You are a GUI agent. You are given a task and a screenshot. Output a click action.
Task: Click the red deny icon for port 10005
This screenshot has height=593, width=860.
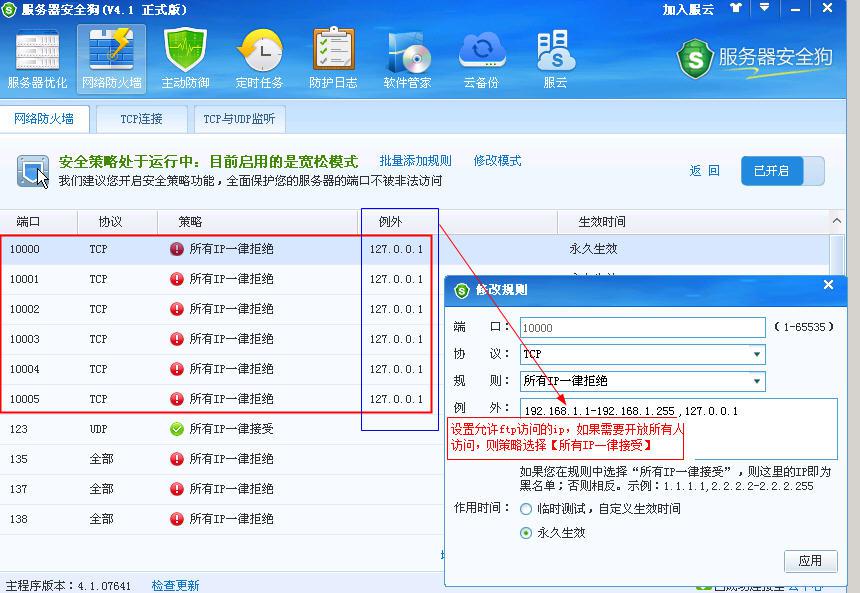point(177,399)
